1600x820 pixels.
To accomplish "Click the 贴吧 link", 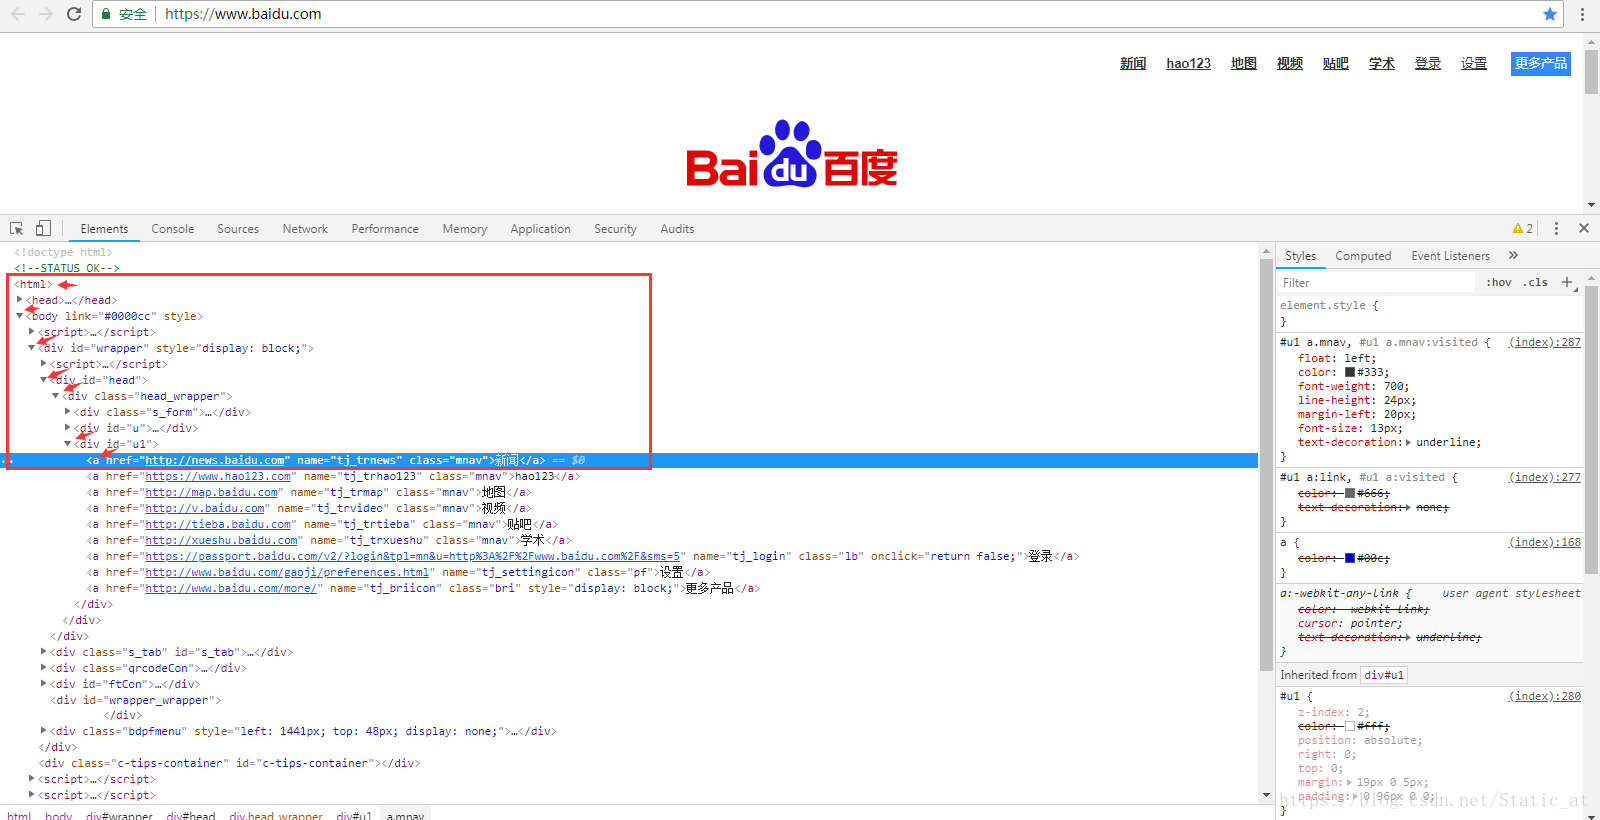I will [x=1336, y=63].
